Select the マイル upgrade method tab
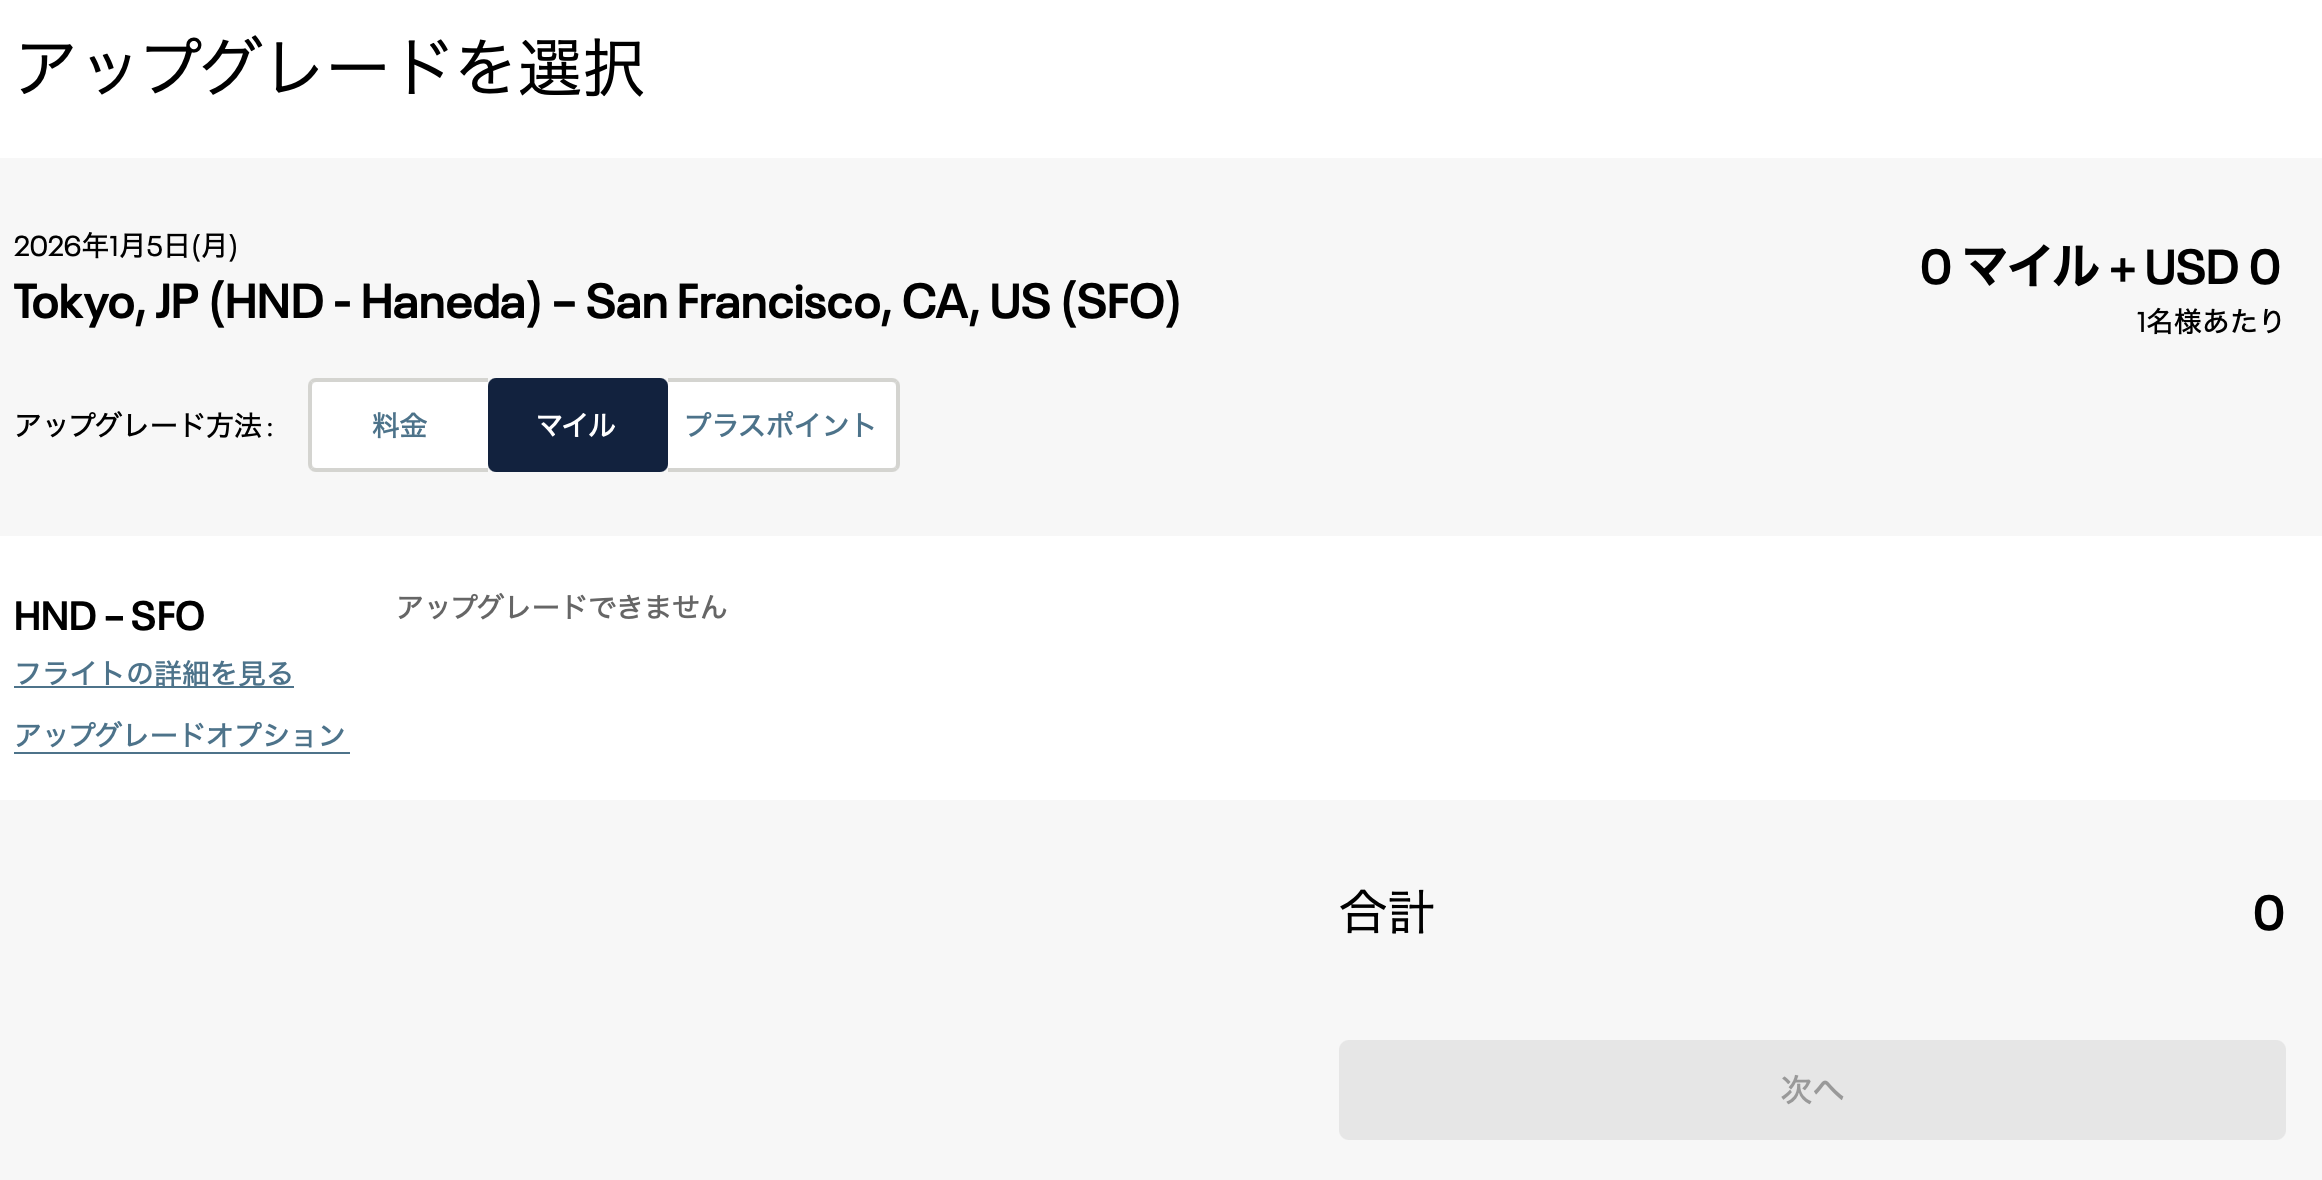The height and width of the screenshot is (1180, 2322). 577,425
